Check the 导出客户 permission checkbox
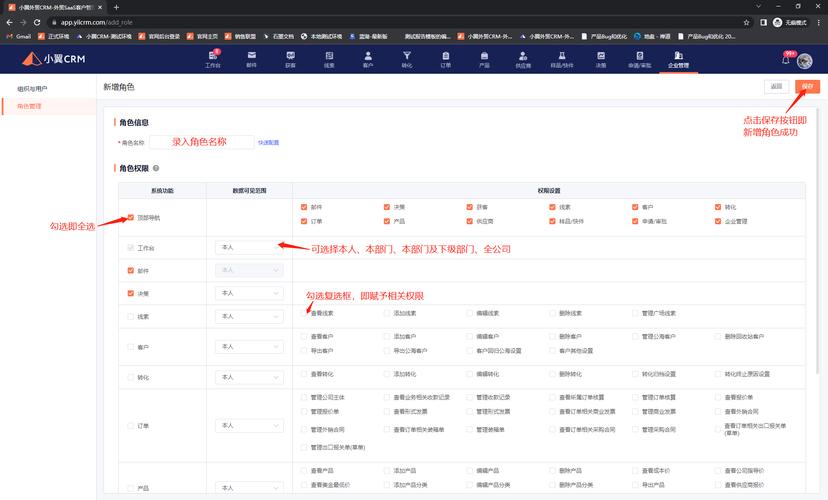828x500 pixels. (x=304, y=351)
